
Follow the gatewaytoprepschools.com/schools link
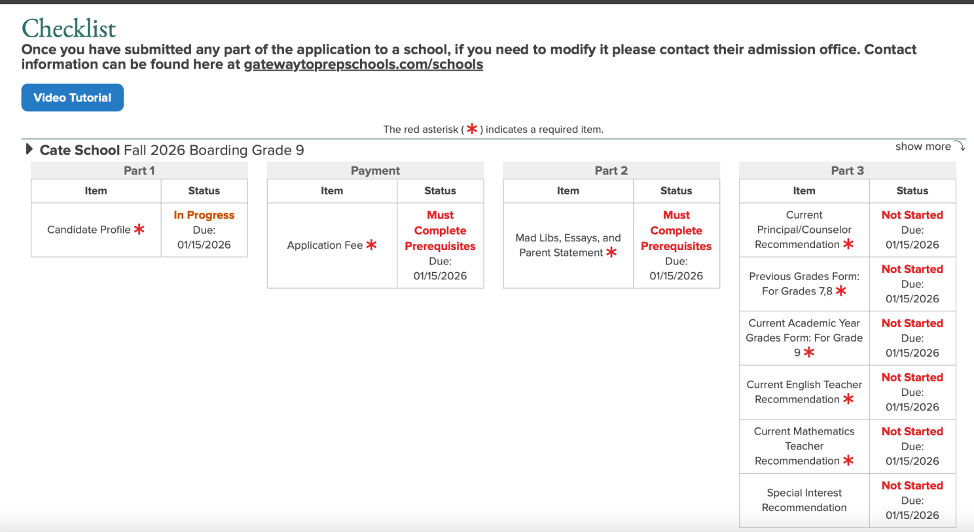pyautogui.click(x=363, y=65)
